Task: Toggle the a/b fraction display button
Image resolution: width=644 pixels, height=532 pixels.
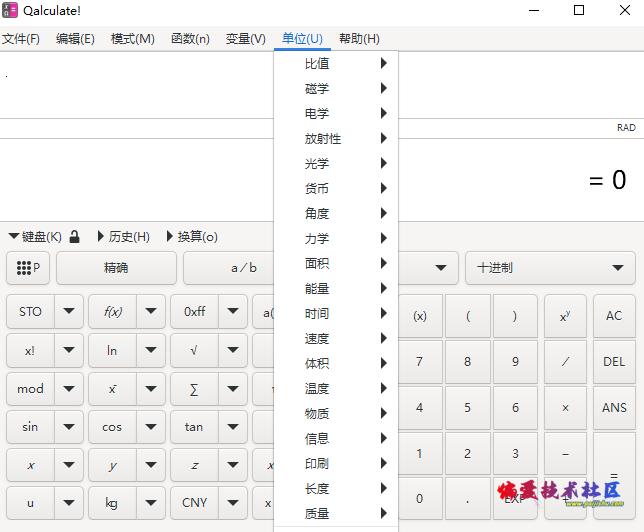Action: [x=229, y=268]
